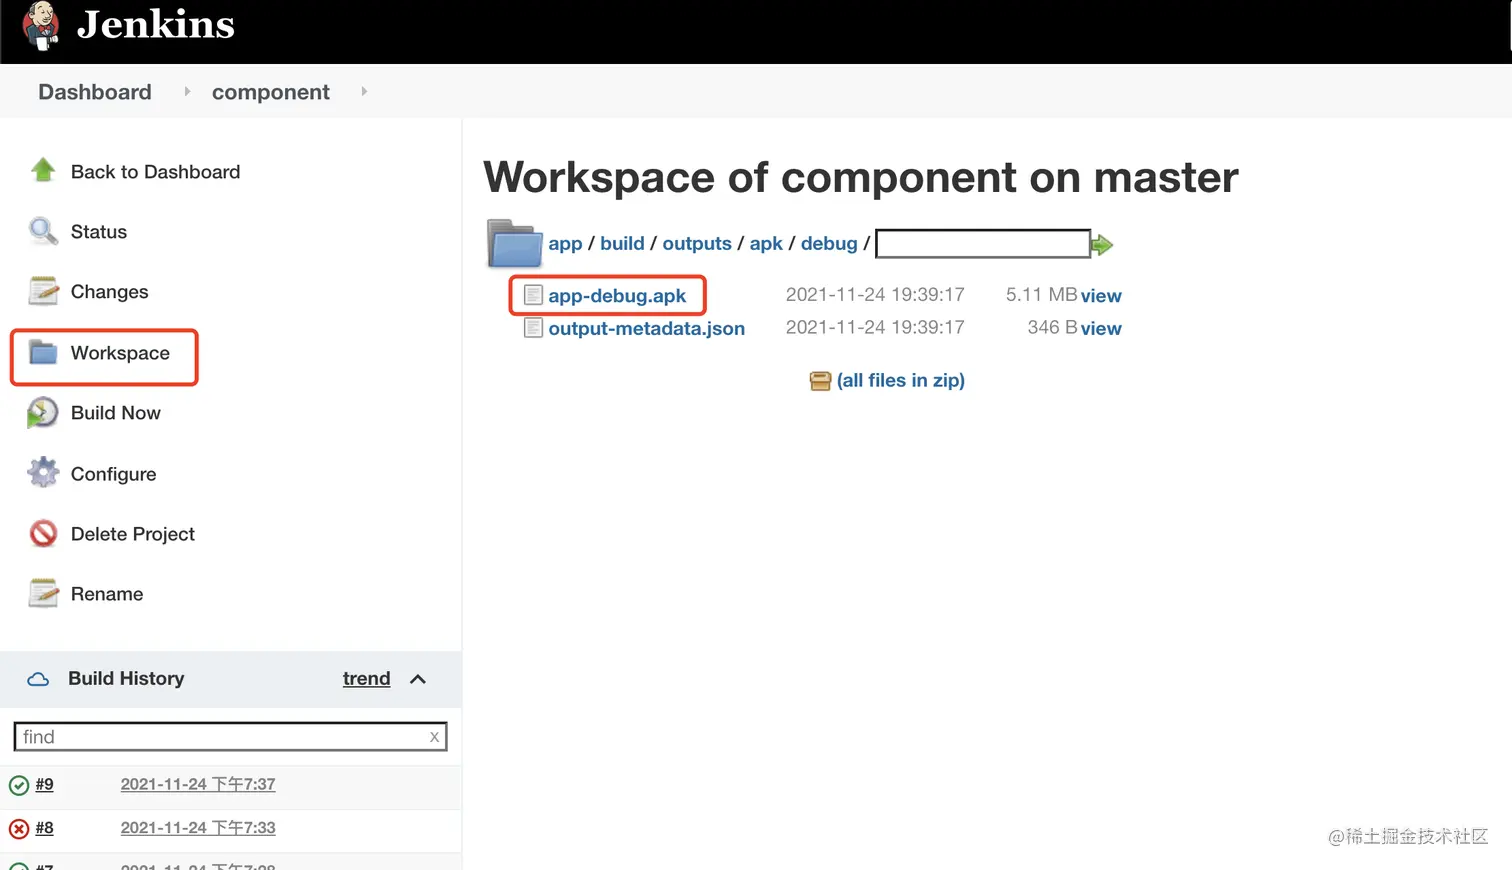Screen dimensions: 1512x870
Task: Collapse the Build History panel chevron
Action: [x=418, y=679]
